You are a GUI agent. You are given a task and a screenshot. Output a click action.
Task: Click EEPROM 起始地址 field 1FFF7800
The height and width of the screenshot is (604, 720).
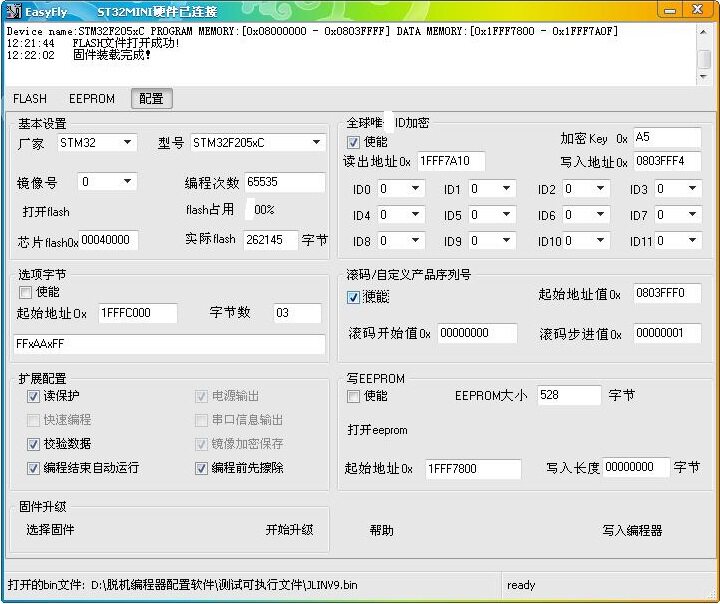[x=473, y=469]
